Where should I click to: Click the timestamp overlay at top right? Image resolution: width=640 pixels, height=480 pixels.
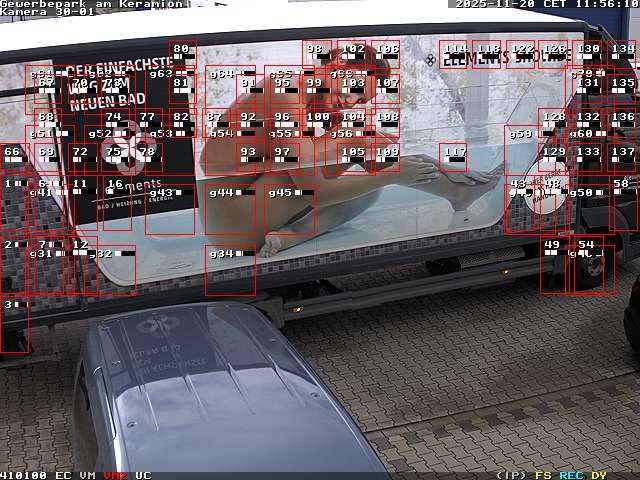click(547, 4)
